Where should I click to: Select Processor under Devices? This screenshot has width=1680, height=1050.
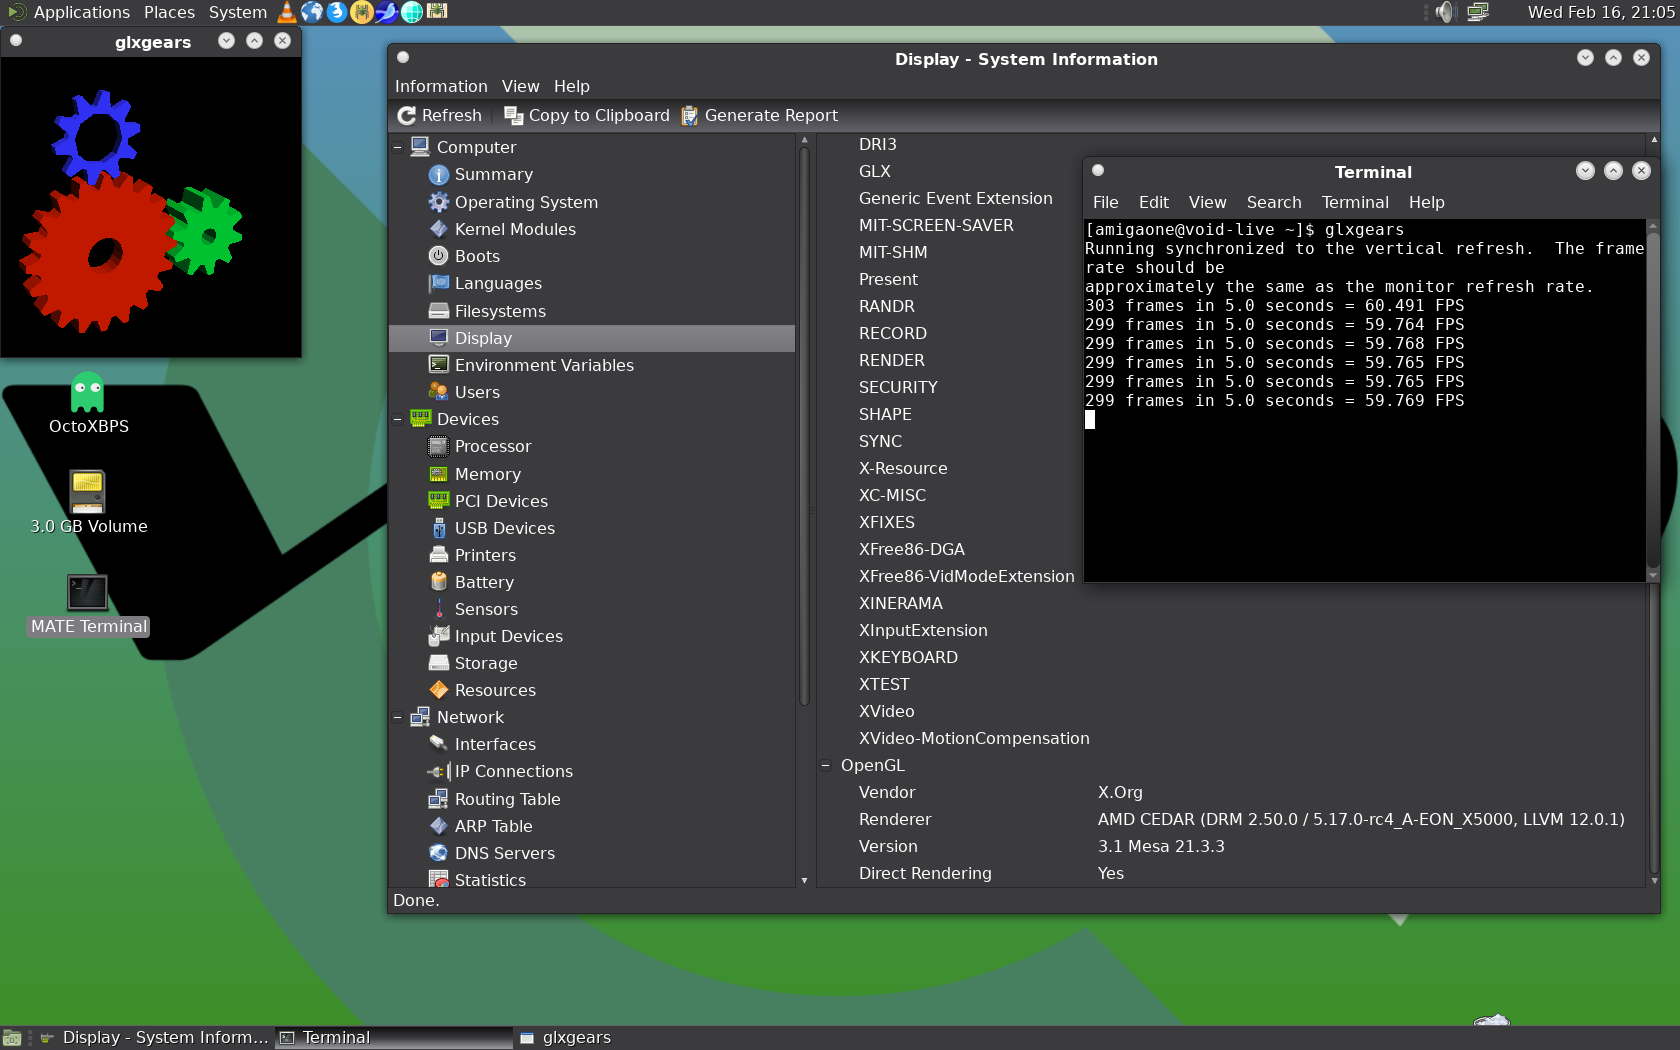(492, 447)
